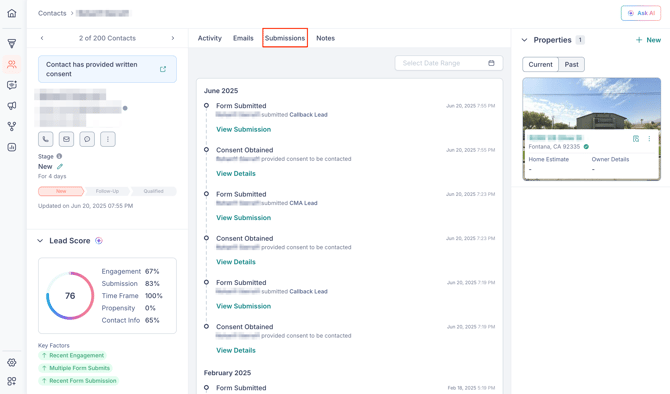Viewport: 670px width, 394px height.
Task: View Submission for the CMA Lead form
Action: (244, 218)
